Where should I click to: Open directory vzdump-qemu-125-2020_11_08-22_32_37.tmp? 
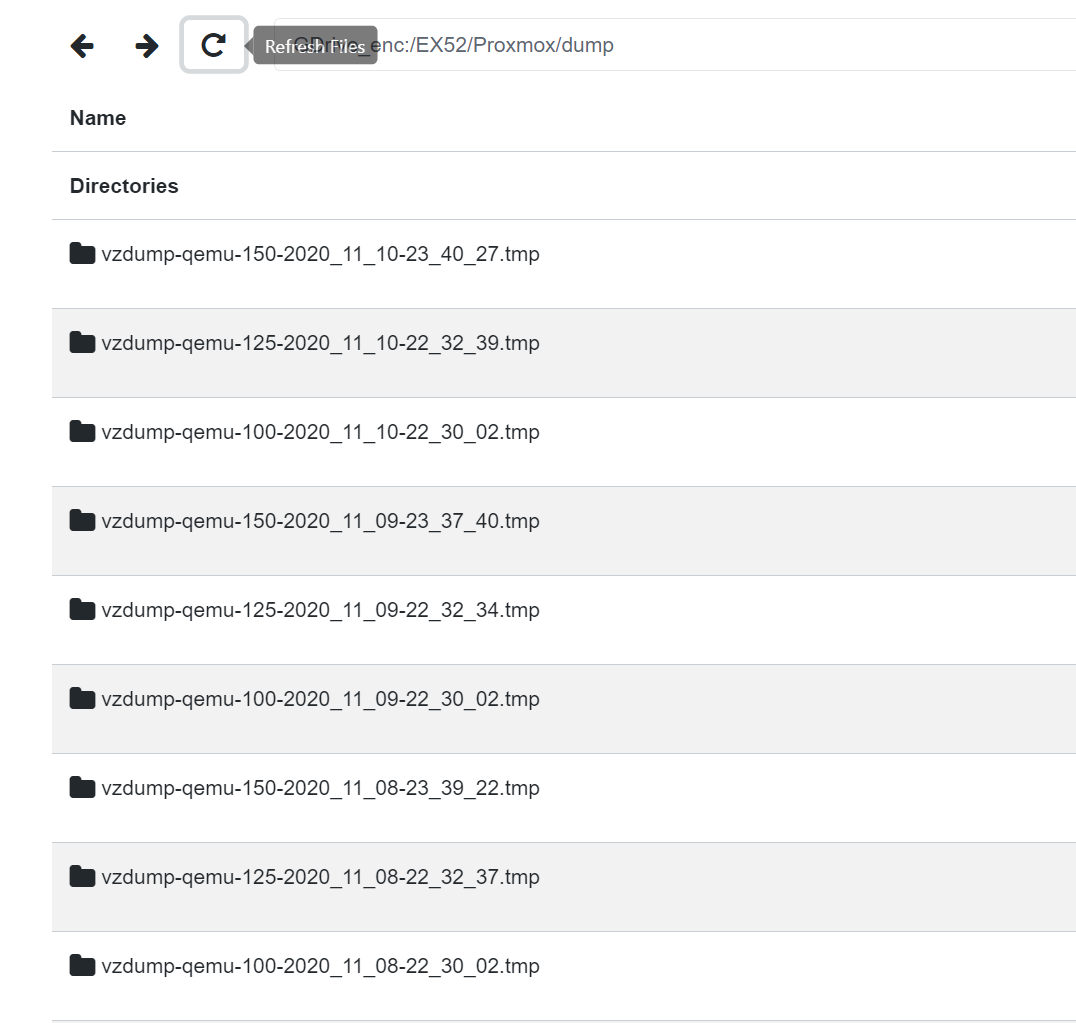[x=320, y=878]
